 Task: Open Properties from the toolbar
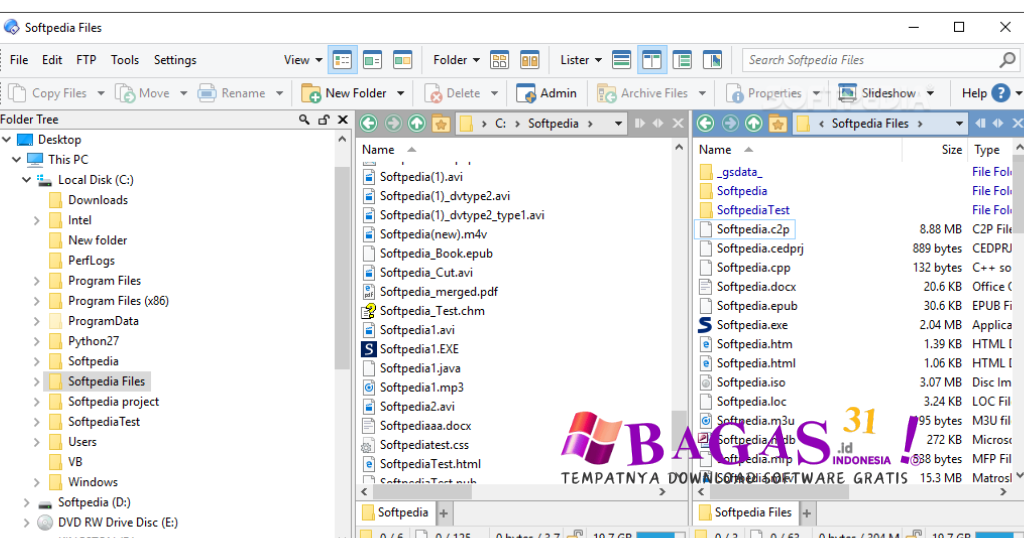(764, 93)
